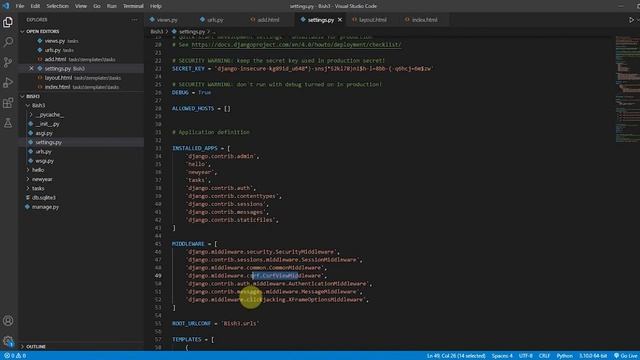The image size is (640, 360).
Task: Switch to the layout.html tab
Action: click(x=373, y=20)
